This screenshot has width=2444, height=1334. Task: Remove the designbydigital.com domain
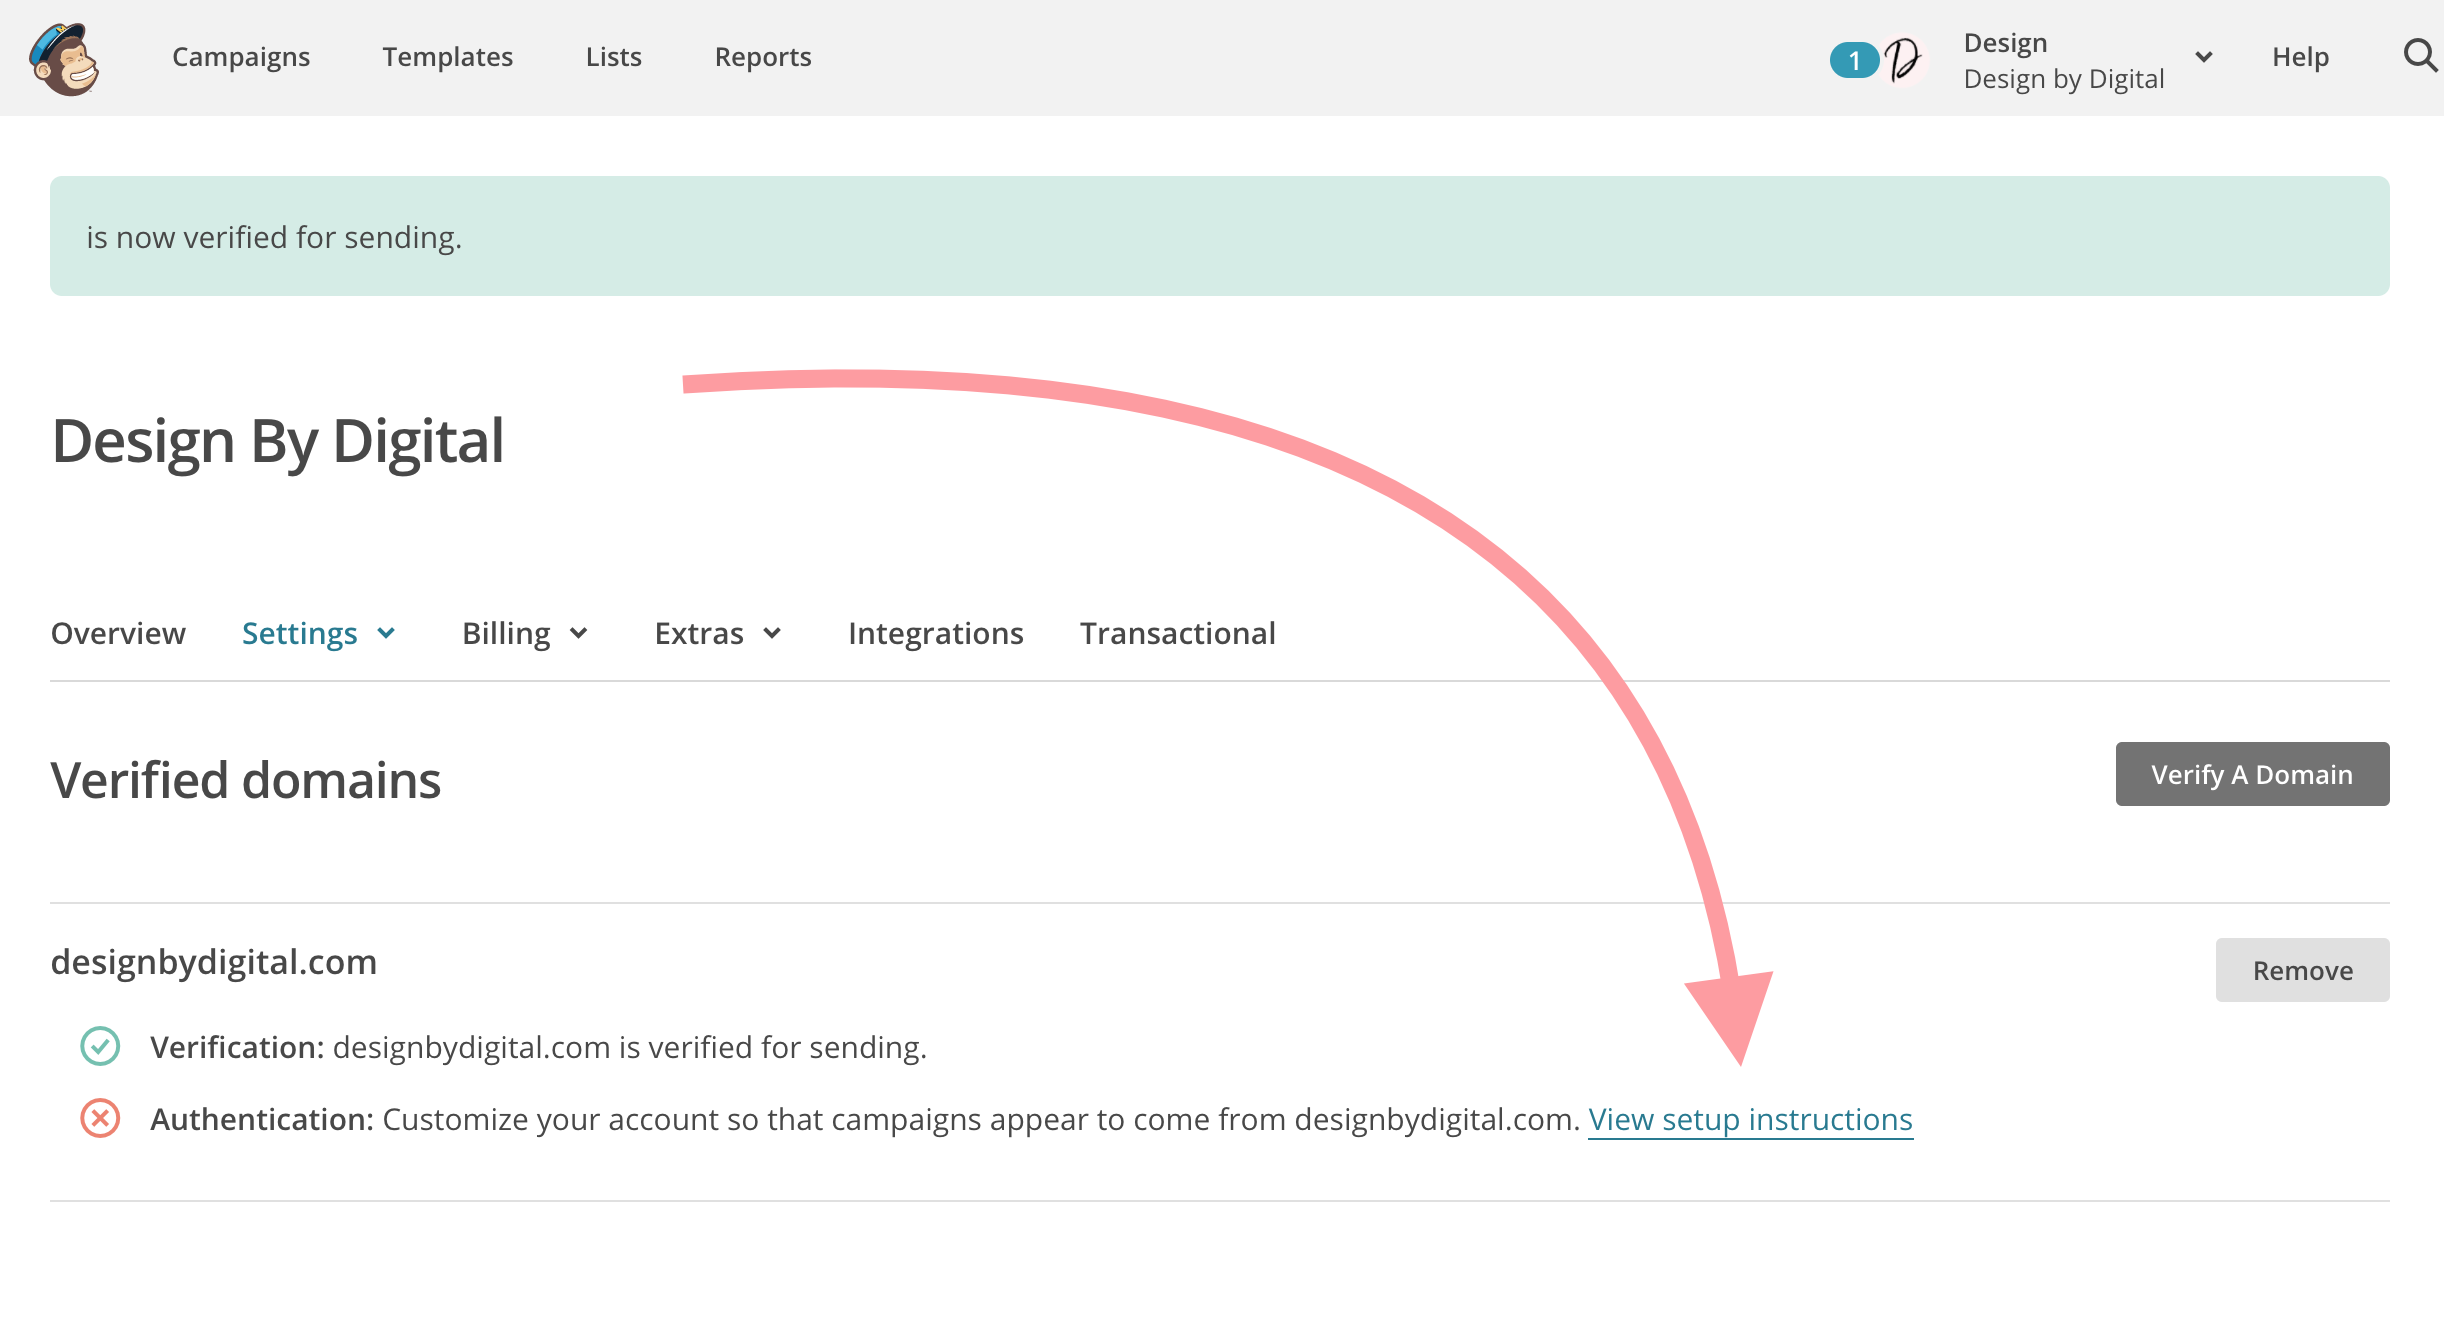tap(2302, 970)
